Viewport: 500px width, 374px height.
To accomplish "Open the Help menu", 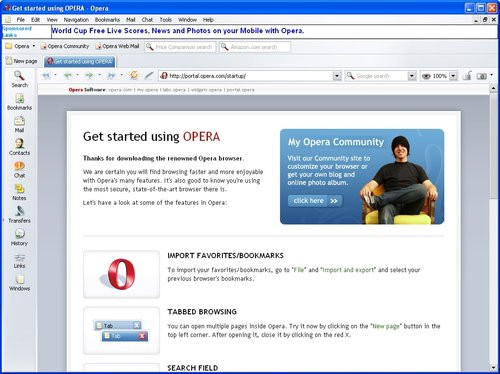I will pos(208,20).
